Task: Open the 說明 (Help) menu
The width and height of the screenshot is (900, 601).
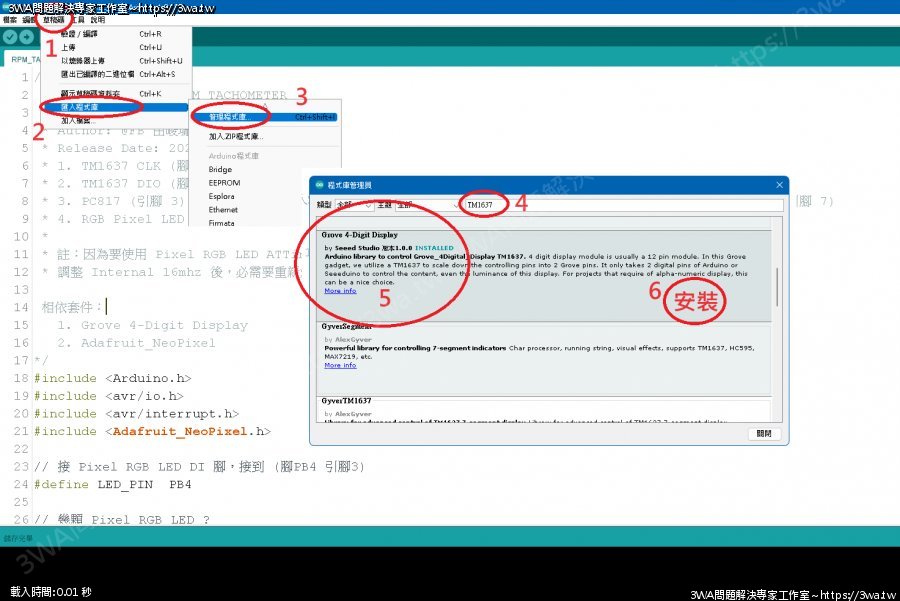Action: (x=97, y=19)
